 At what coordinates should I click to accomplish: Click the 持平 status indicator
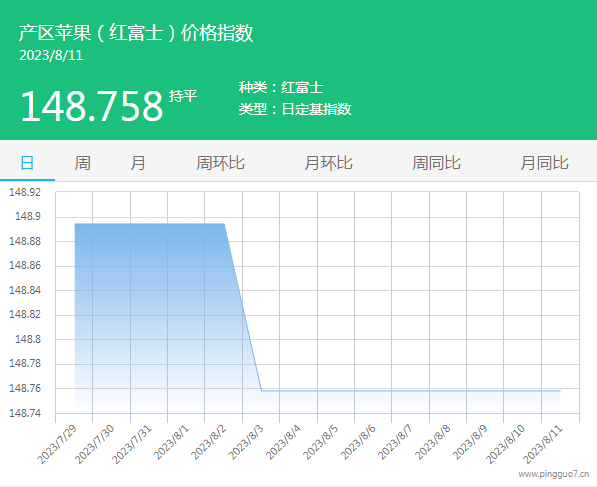(x=183, y=96)
